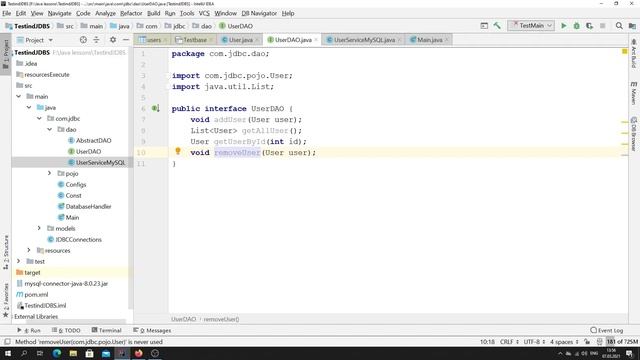
Task: Open the Windows notification center
Action: pyautogui.click(x=629, y=353)
